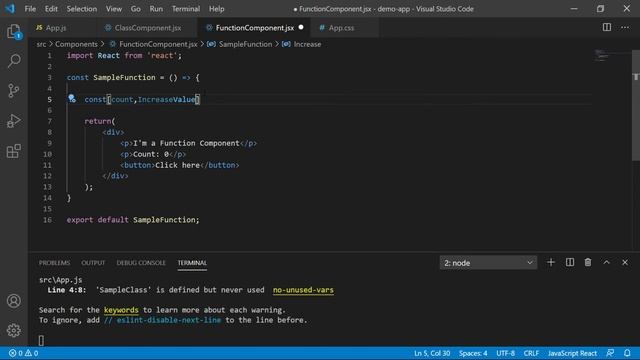Open the Run menu
Viewport: 640px width, 360px height.
(x=156, y=9)
